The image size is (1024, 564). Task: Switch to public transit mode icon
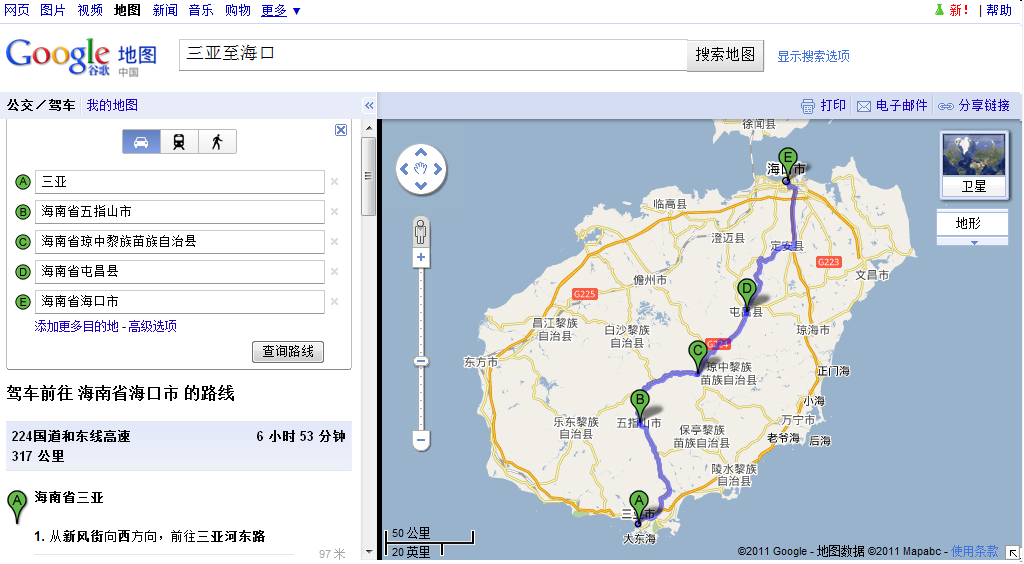click(x=179, y=142)
